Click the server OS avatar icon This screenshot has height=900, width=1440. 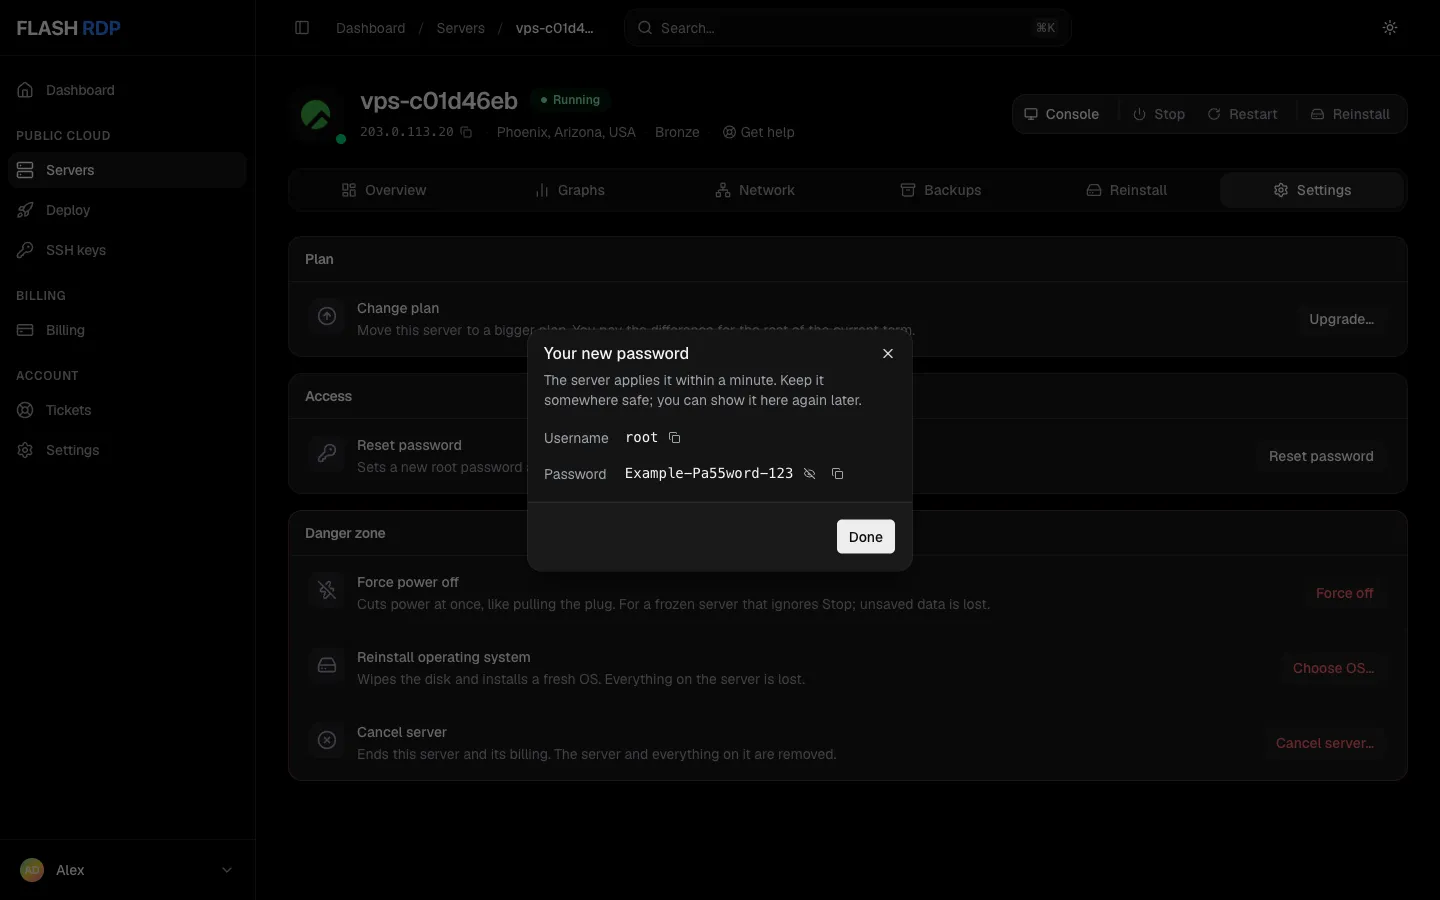(x=317, y=115)
